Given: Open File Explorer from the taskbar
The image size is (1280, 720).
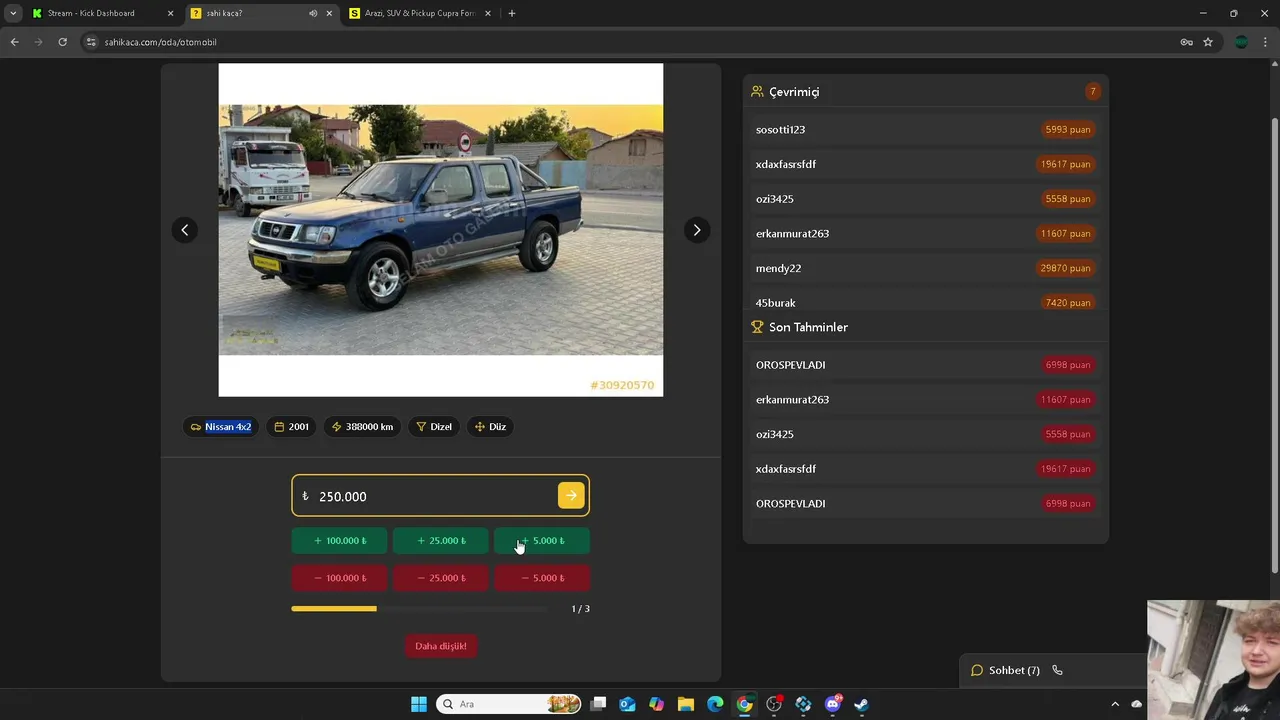Looking at the screenshot, I should (x=685, y=704).
